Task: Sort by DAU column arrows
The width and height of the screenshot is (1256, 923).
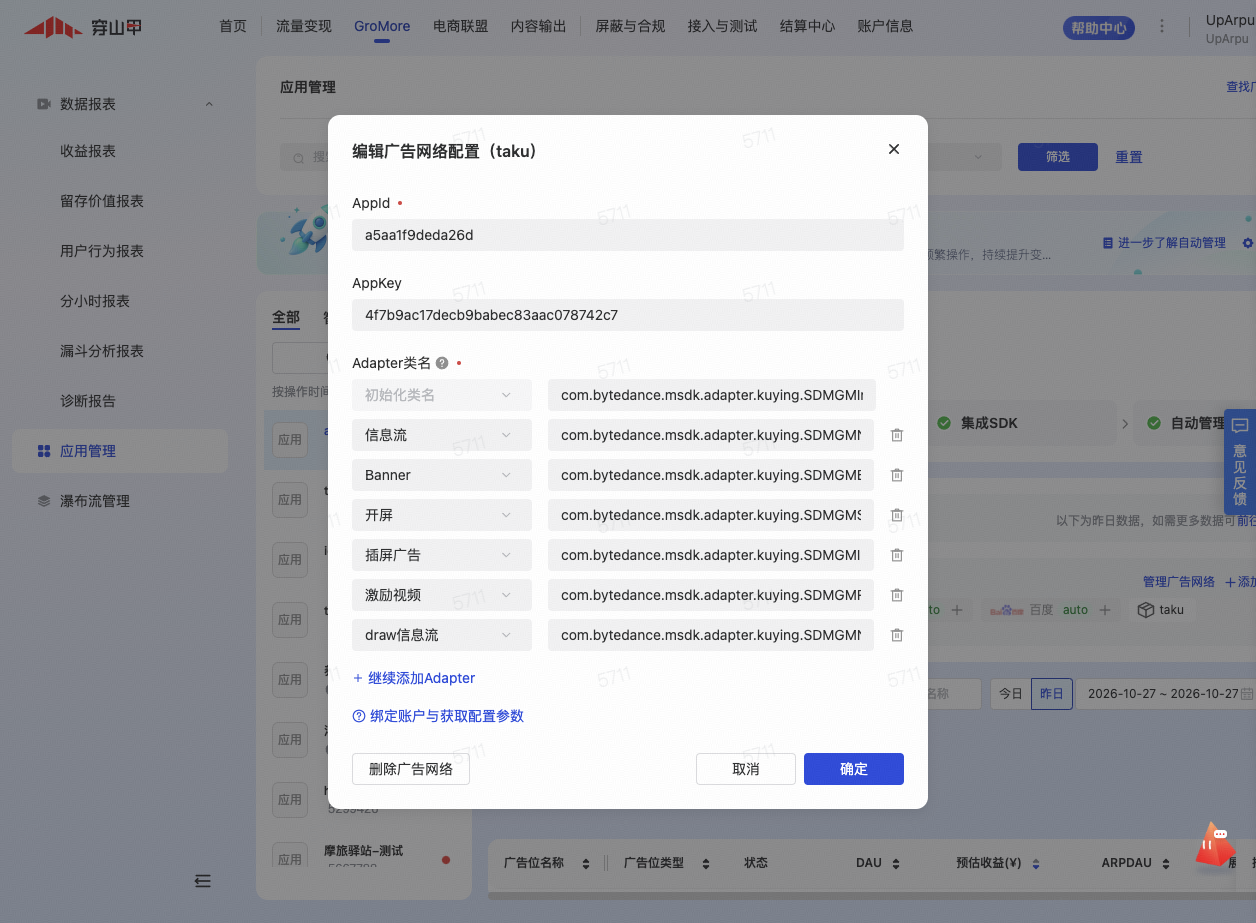Action: click(896, 863)
